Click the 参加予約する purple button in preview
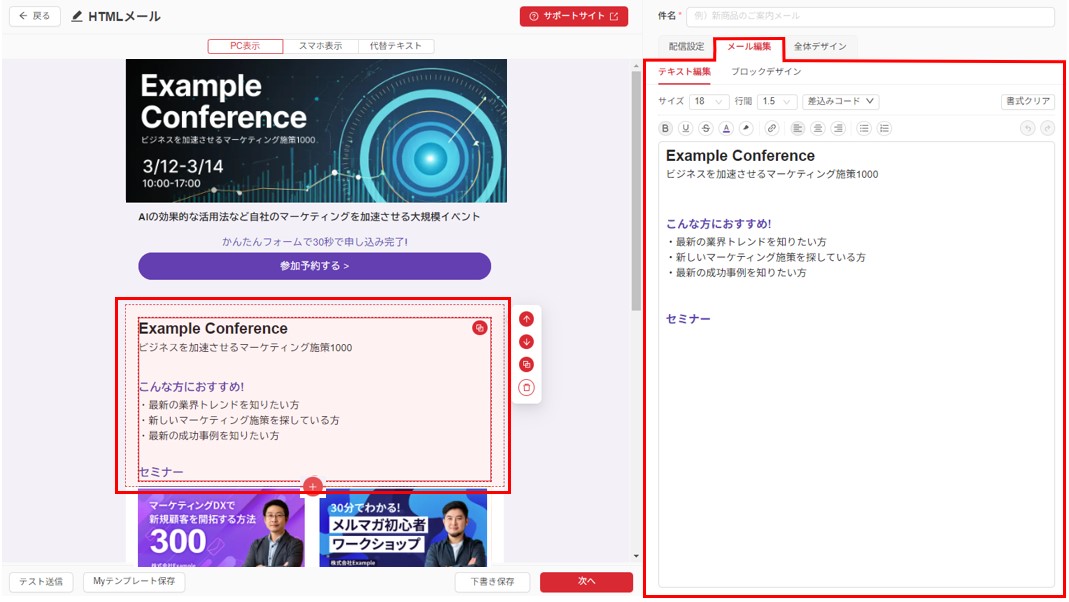The height and width of the screenshot is (602, 1069). coord(314,266)
